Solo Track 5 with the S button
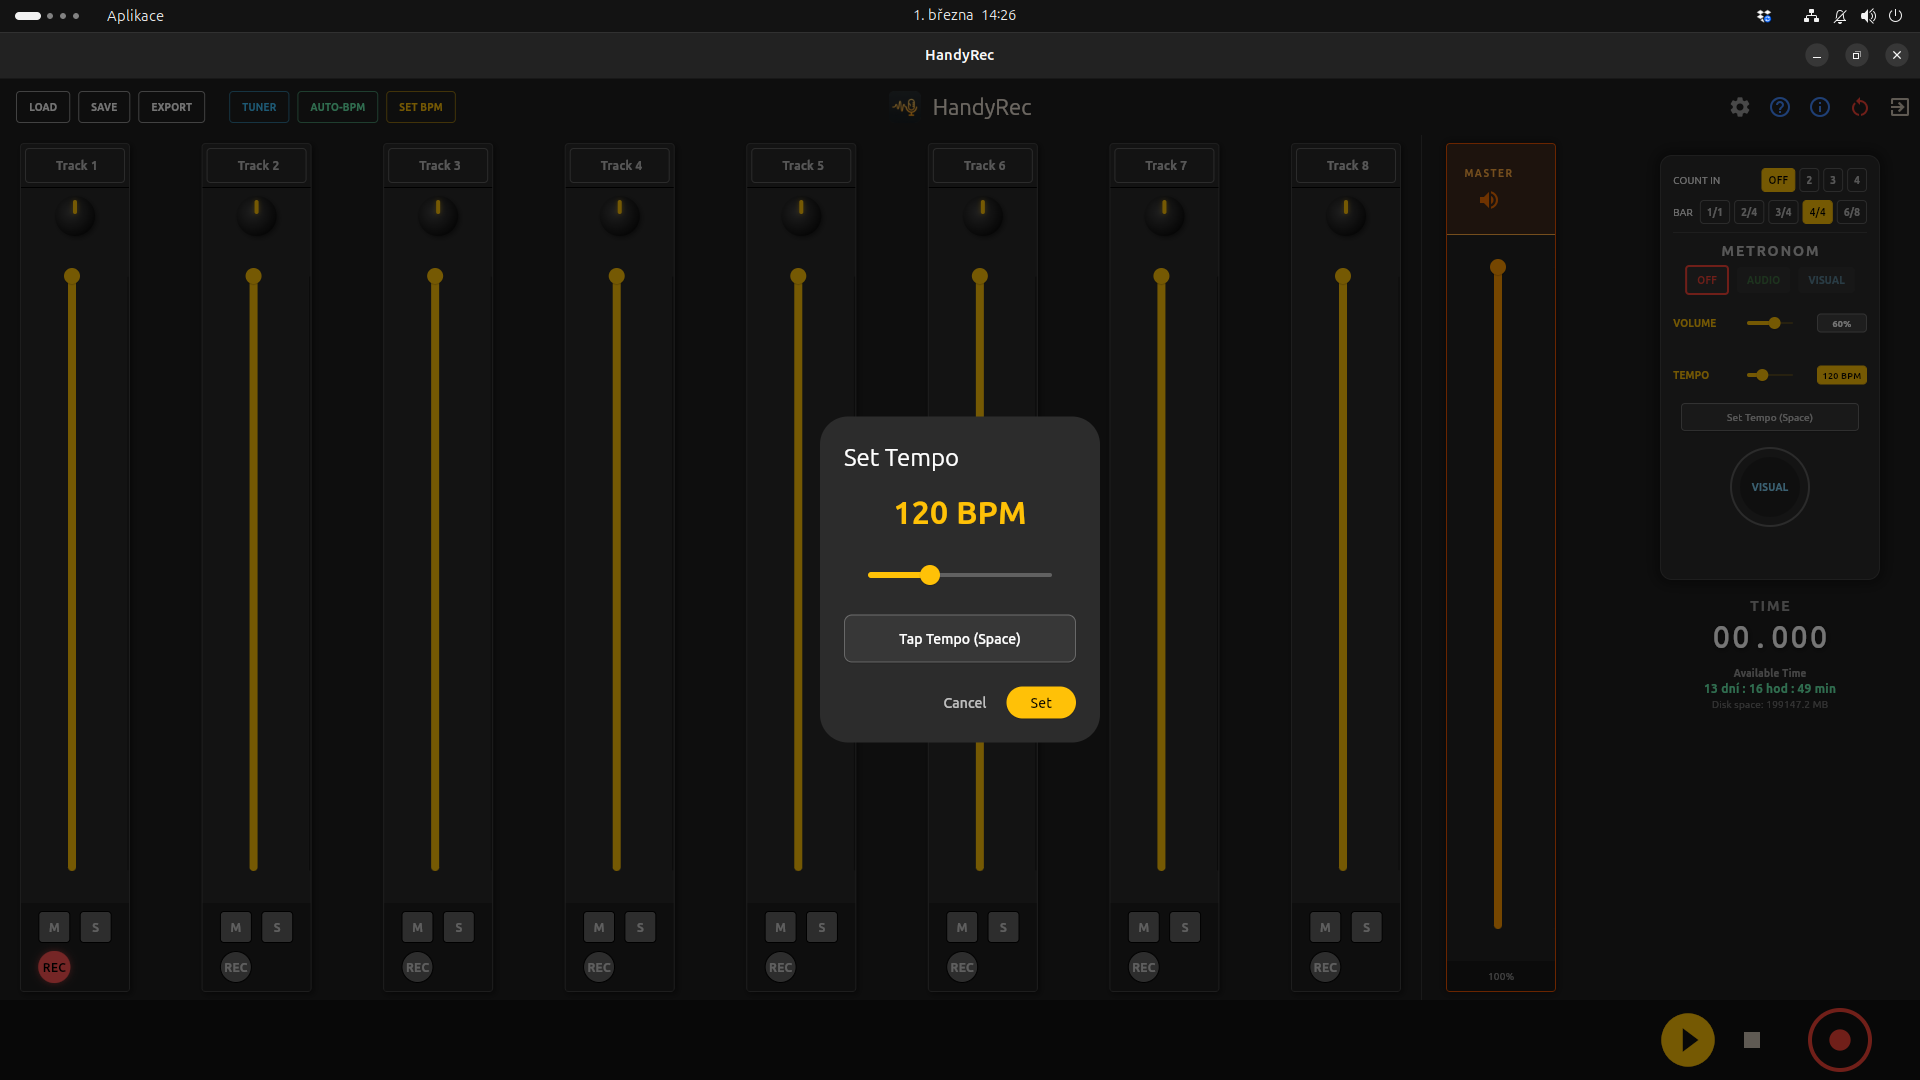This screenshot has width=1920, height=1080. pos(821,927)
